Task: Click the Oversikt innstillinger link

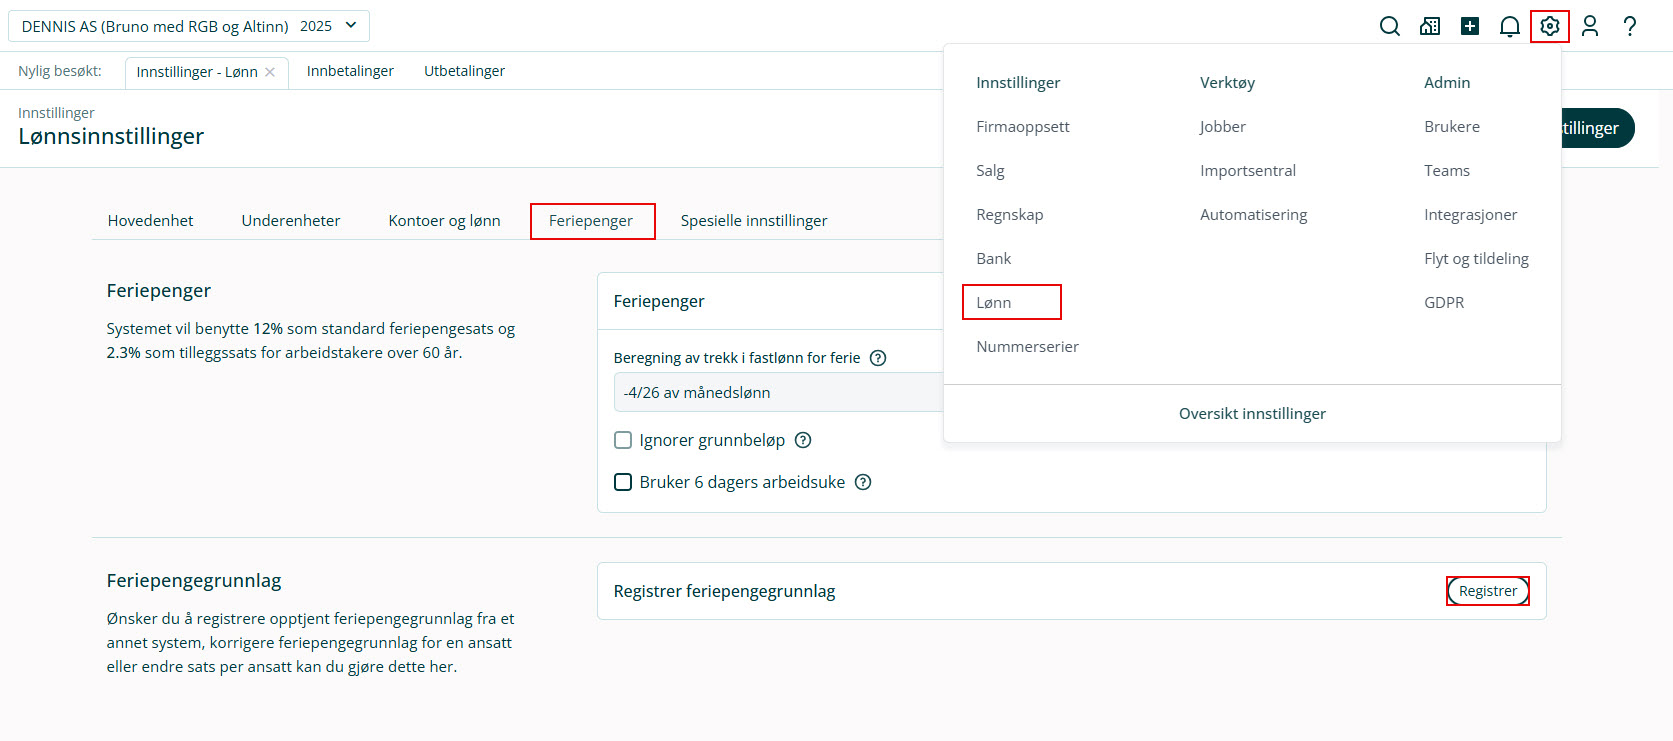Action: pyautogui.click(x=1252, y=414)
